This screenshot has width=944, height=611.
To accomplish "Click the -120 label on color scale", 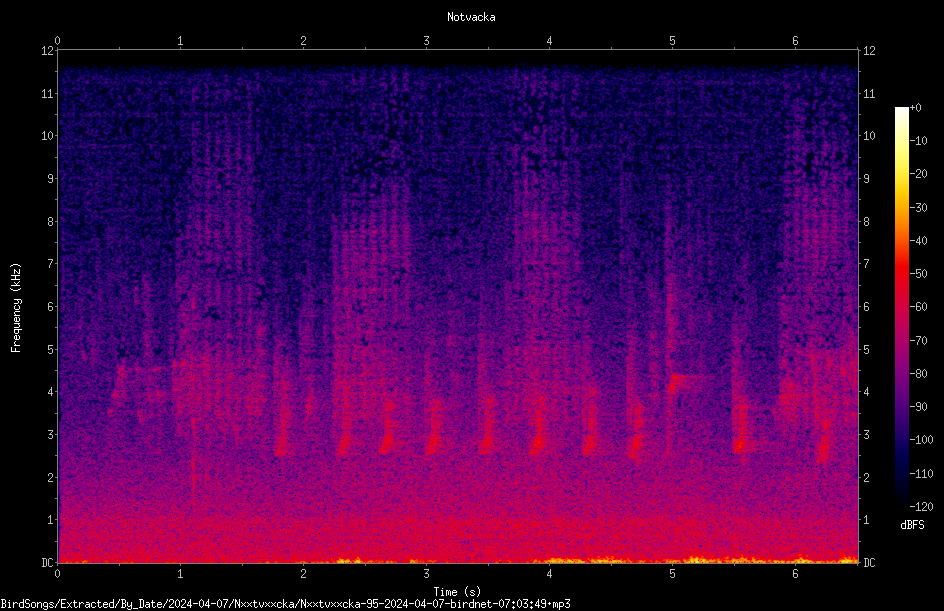I will coord(921,506).
